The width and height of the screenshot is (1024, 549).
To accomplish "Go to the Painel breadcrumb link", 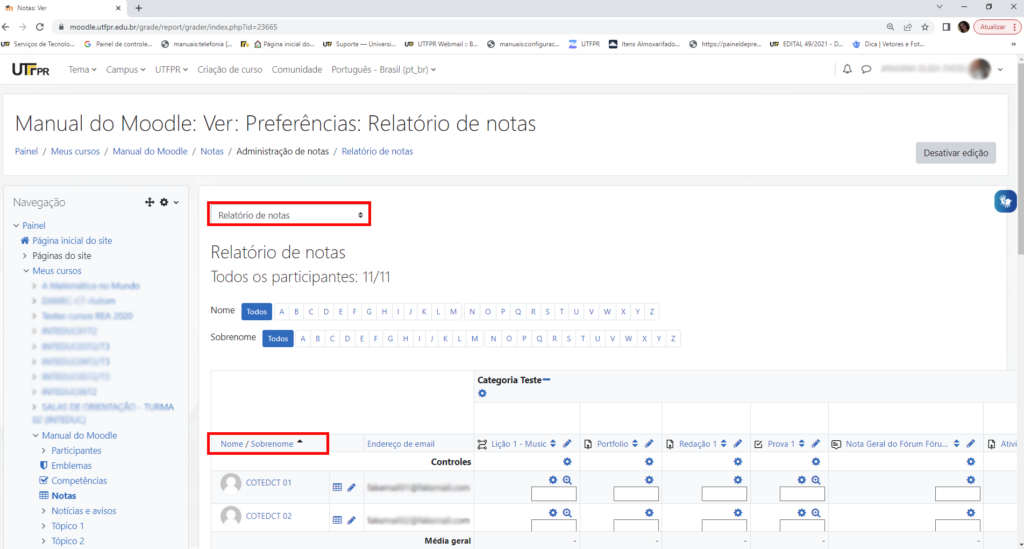I will click(x=26, y=151).
